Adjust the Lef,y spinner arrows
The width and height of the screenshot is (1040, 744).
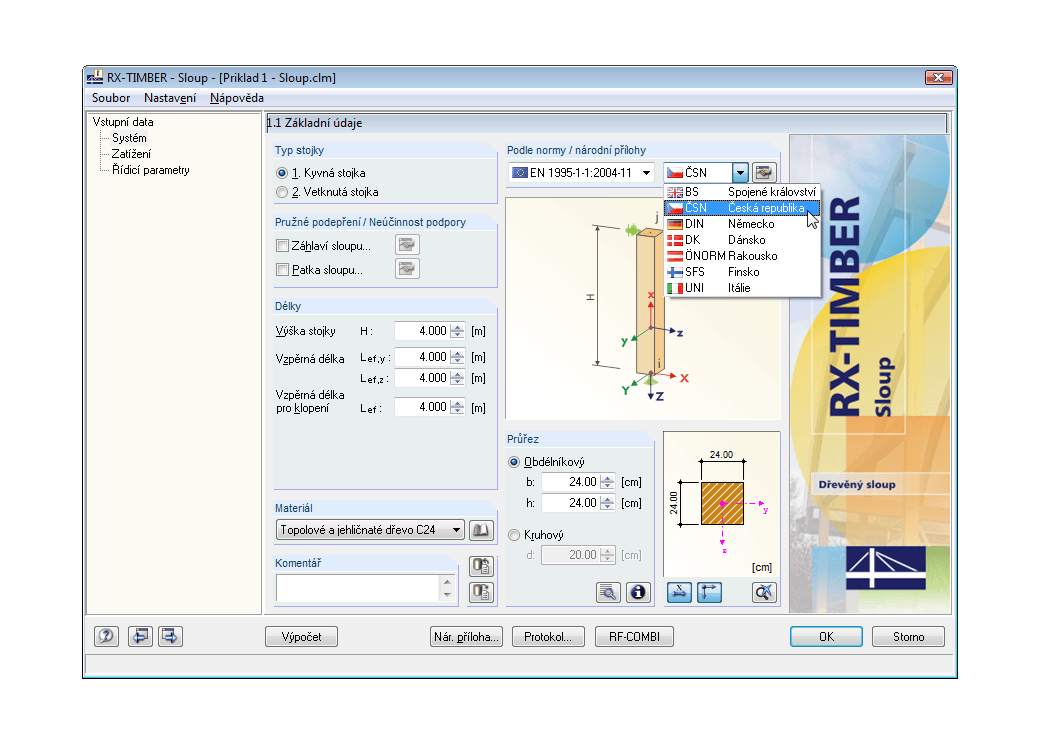point(458,357)
